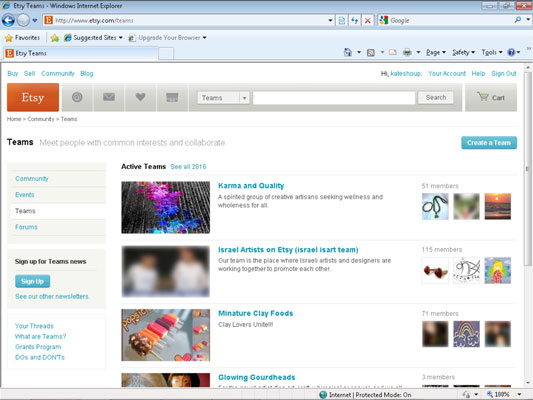Click the Etsy Search button
Screen dimensions: 533x400
435,98
